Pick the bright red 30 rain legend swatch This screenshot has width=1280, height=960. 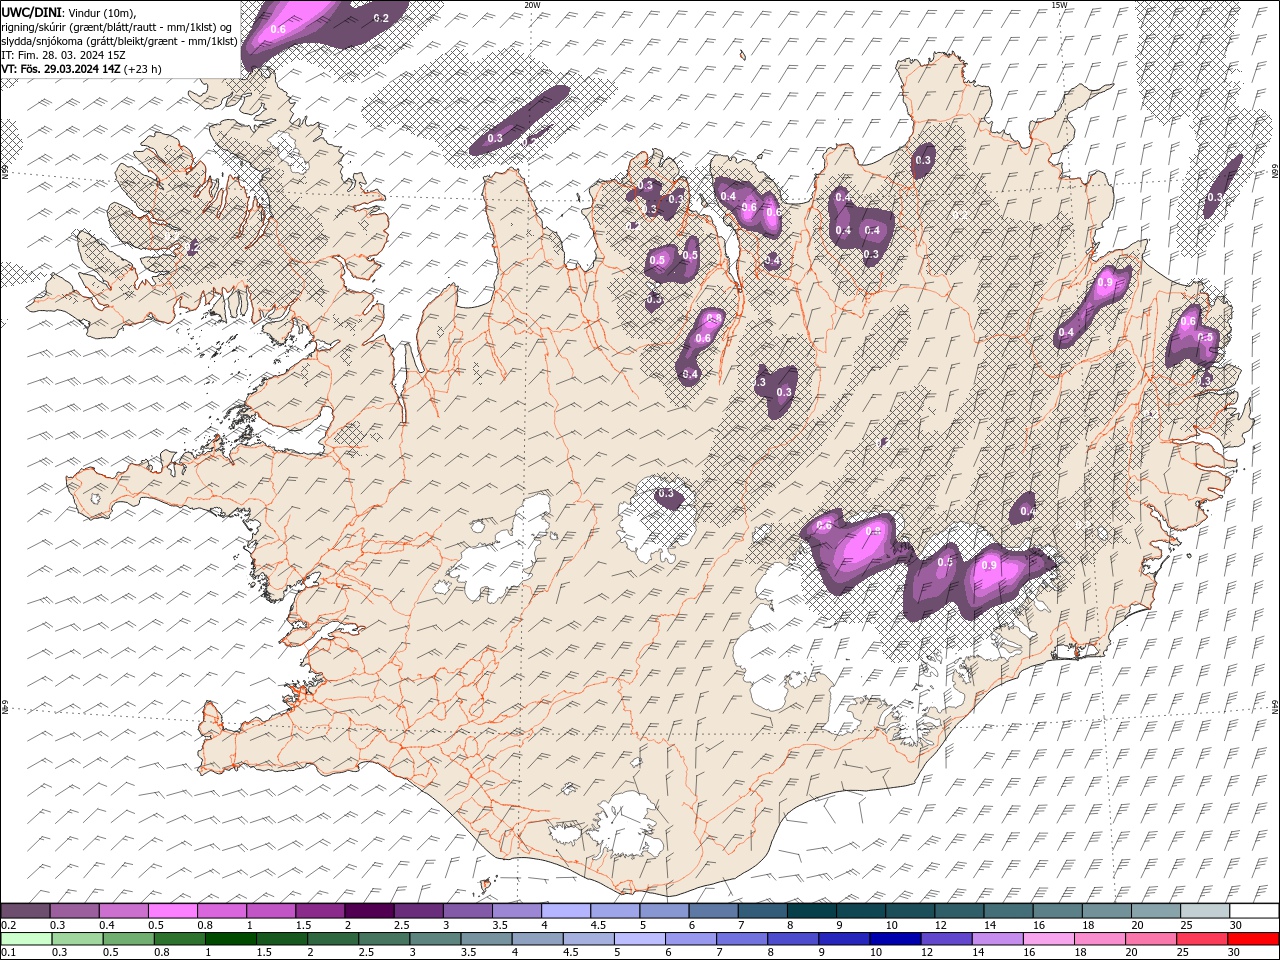tap(1253, 939)
